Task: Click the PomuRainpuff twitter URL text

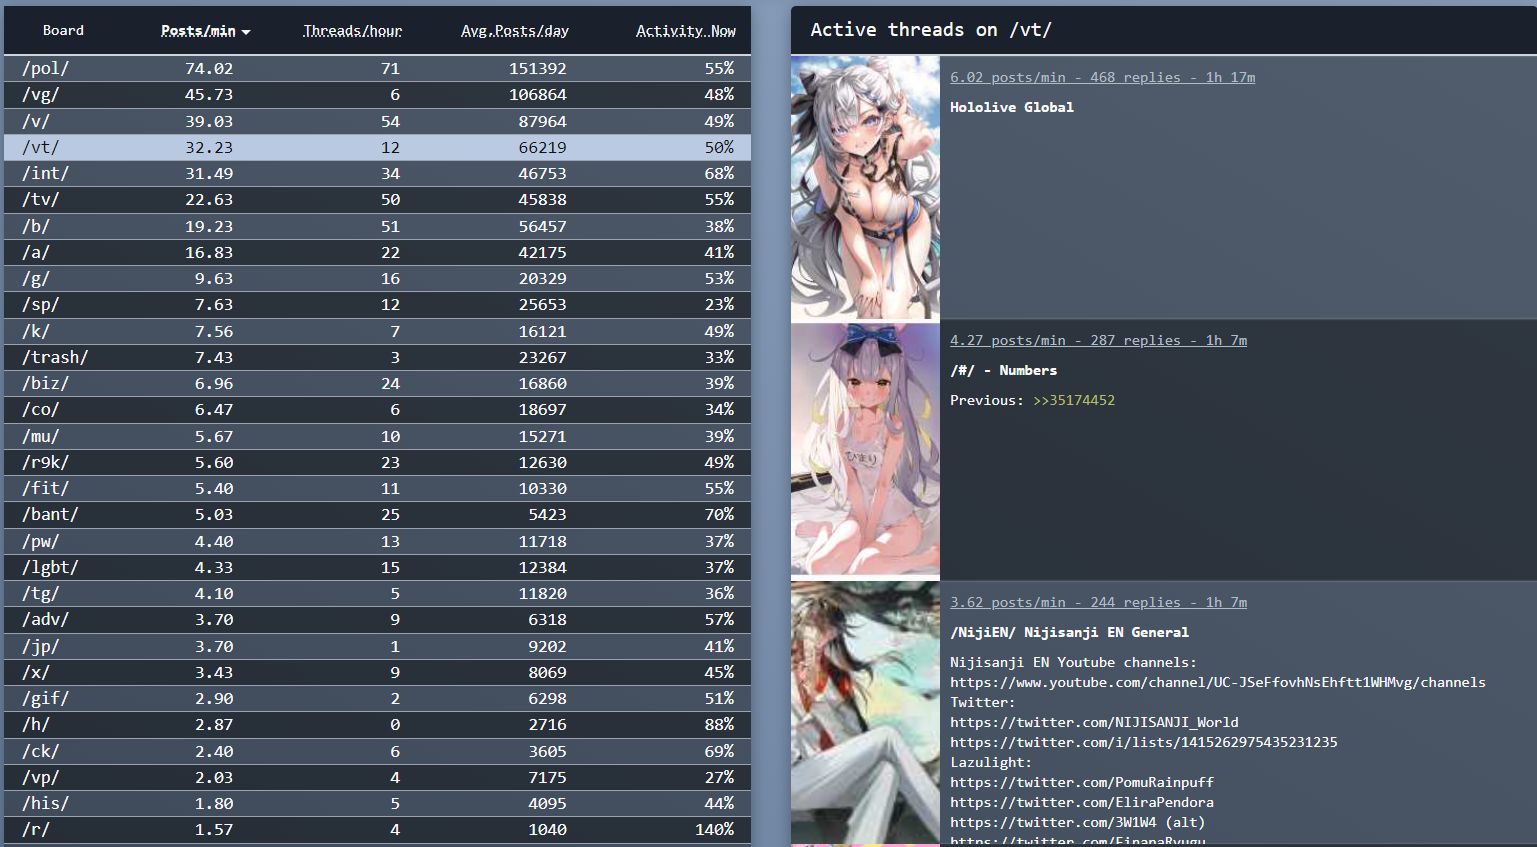Action: tap(1082, 782)
